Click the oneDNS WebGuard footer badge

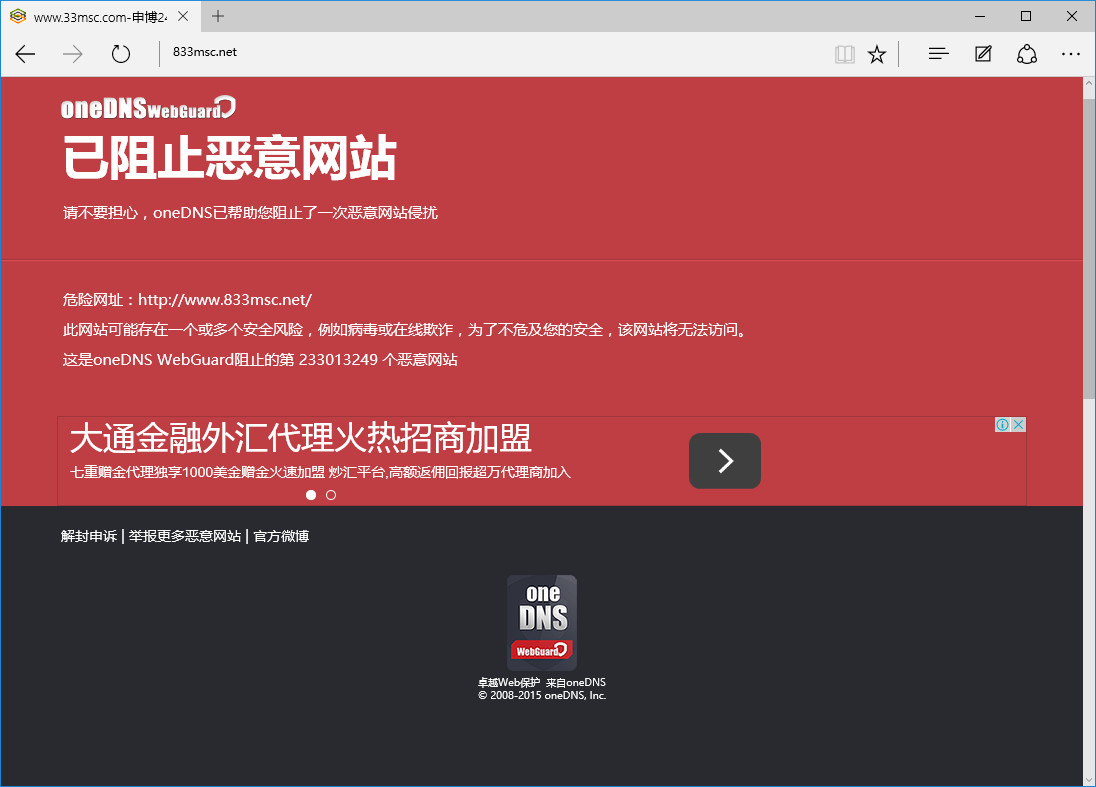542,623
